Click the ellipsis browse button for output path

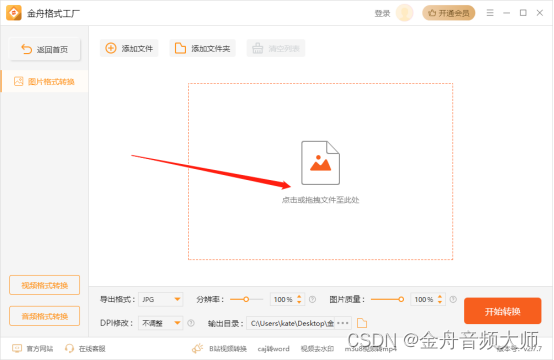(343, 323)
